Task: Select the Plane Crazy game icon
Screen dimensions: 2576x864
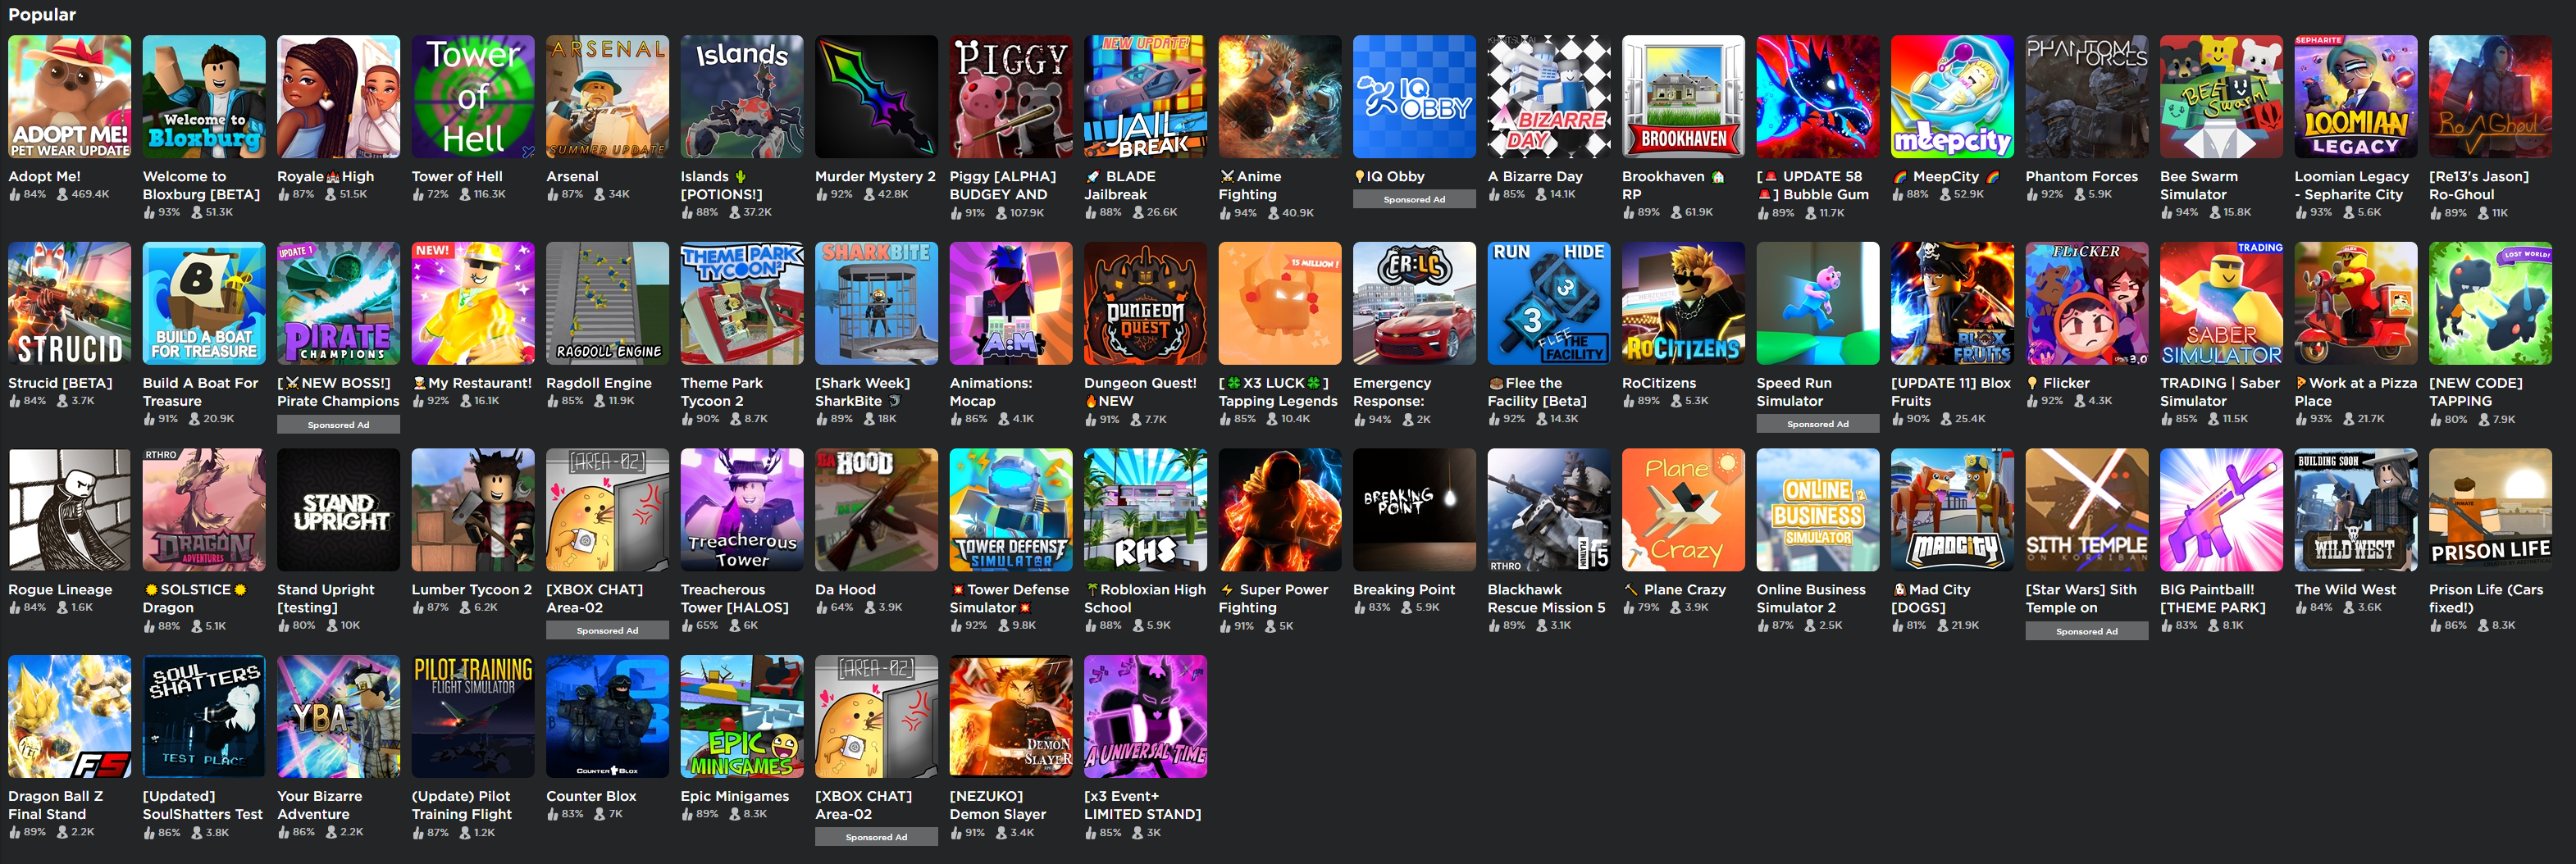Action: 1683,510
